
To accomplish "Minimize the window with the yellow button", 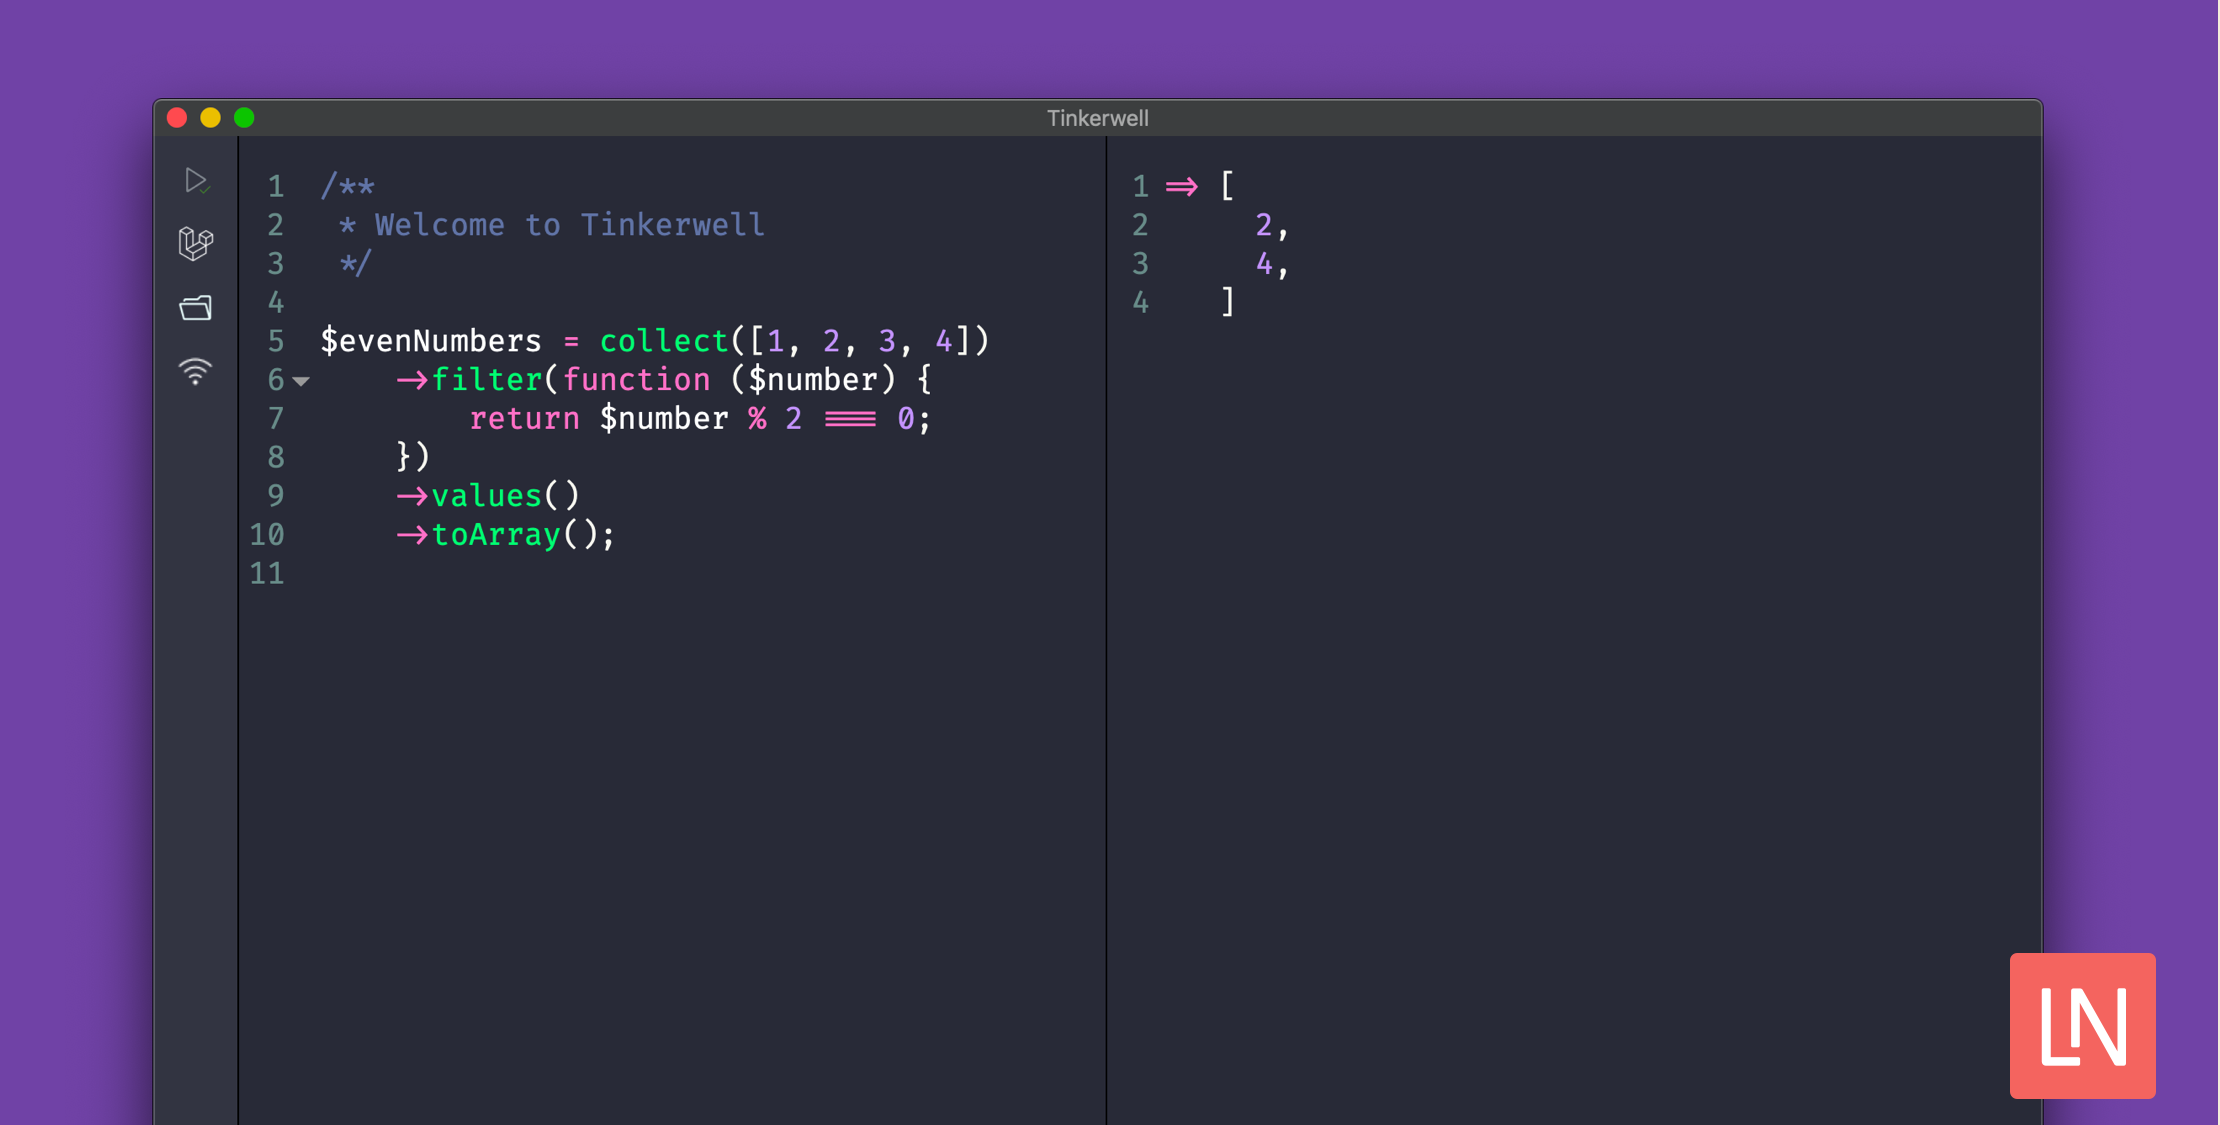I will (x=210, y=118).
